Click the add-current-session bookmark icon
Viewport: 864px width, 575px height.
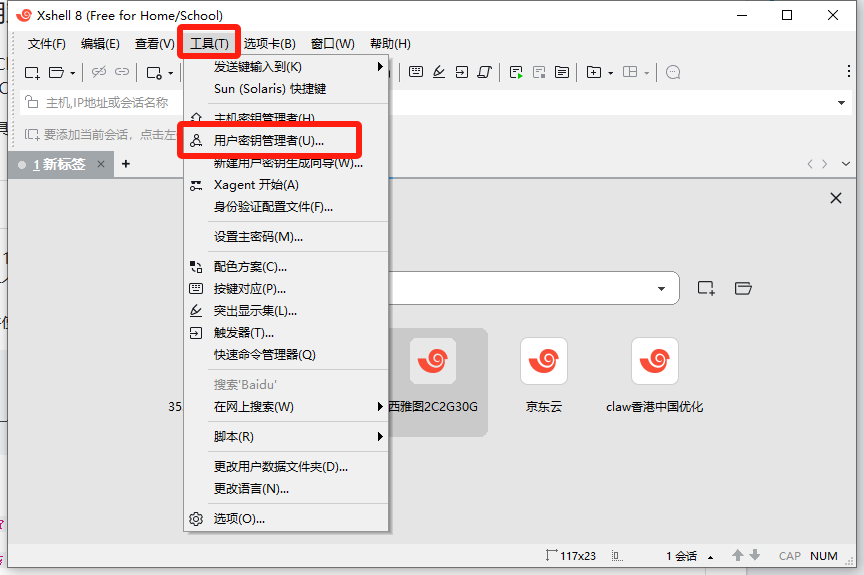32,134
